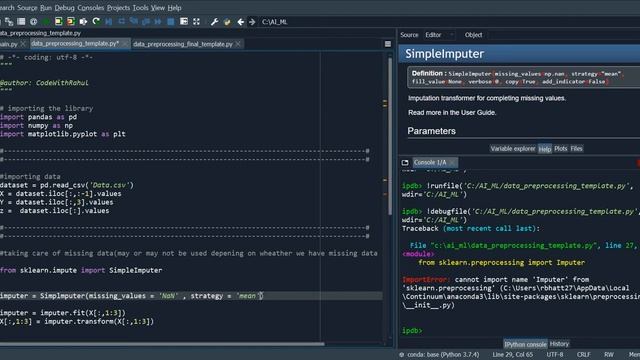
Task: Select the IPython console bottom tab
Action: (x=525, y=344)
